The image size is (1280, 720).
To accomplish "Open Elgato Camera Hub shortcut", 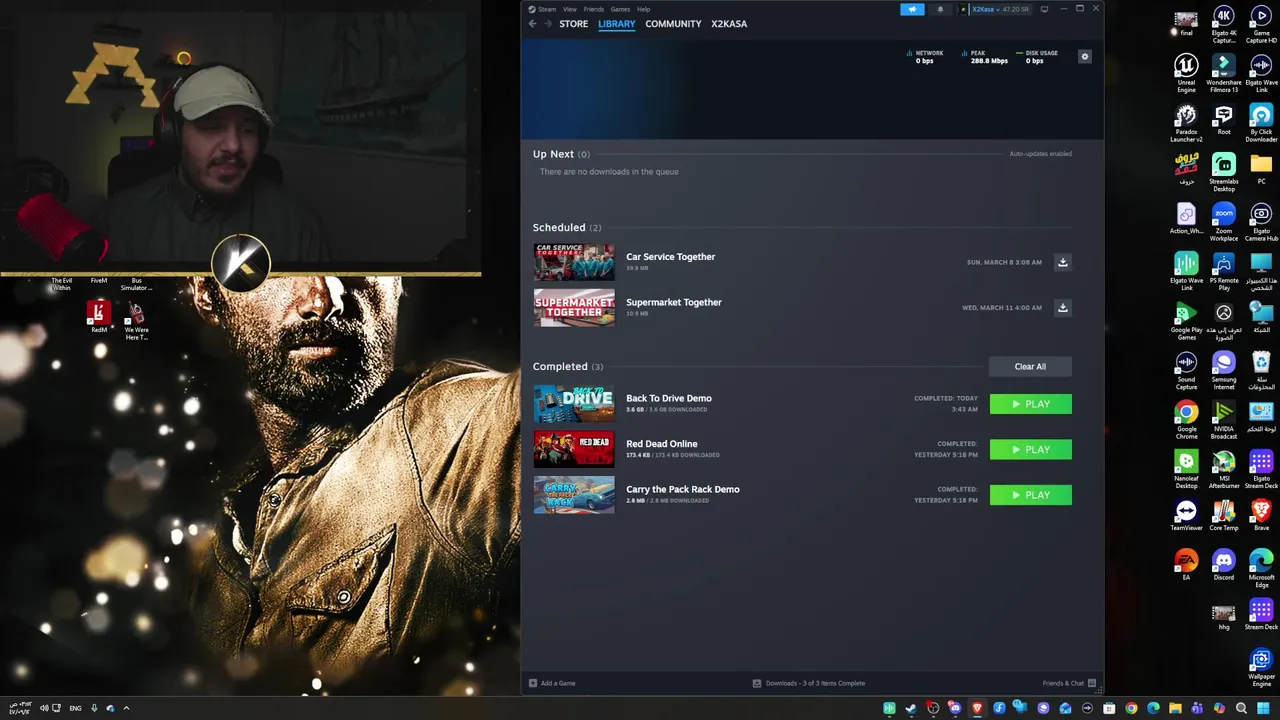I will (x=1261, y=222).
